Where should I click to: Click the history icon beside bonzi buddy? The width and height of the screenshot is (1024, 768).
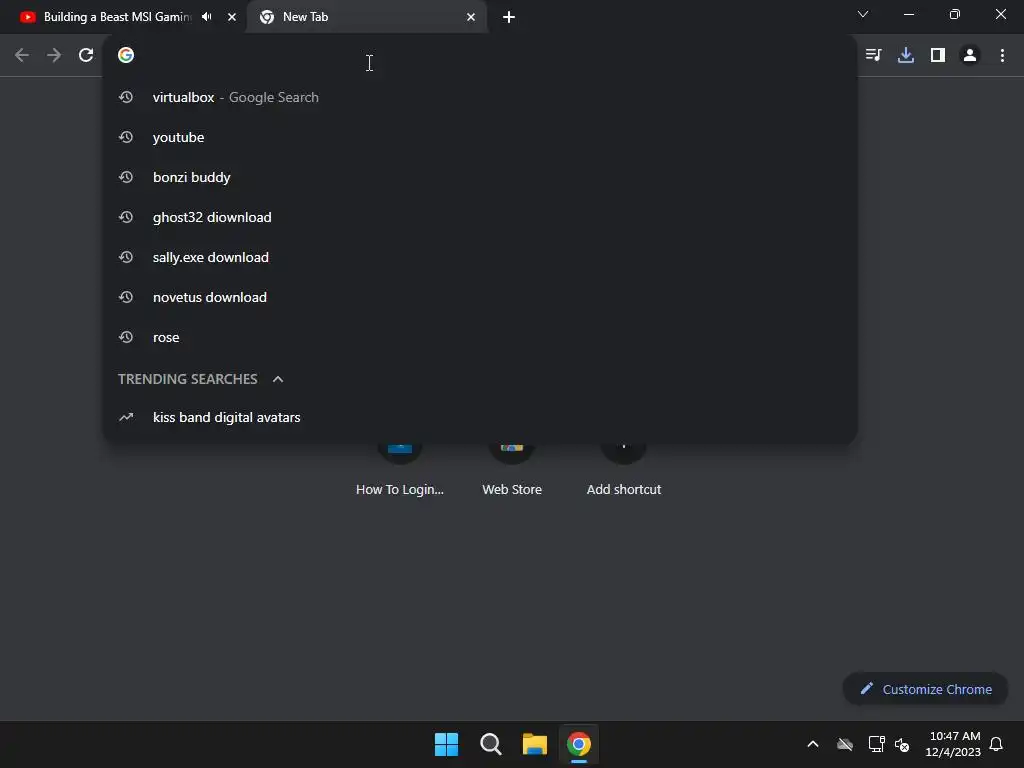[x=126, y=177]
